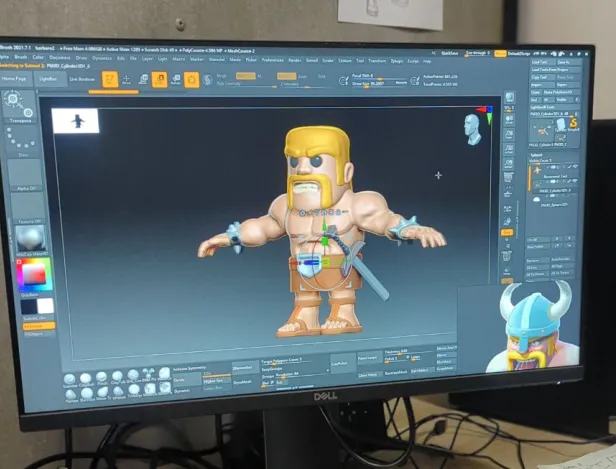Screen dimensions: 616x469
Task: Open the Dots stroke picker
Action: tap(22, 141)
